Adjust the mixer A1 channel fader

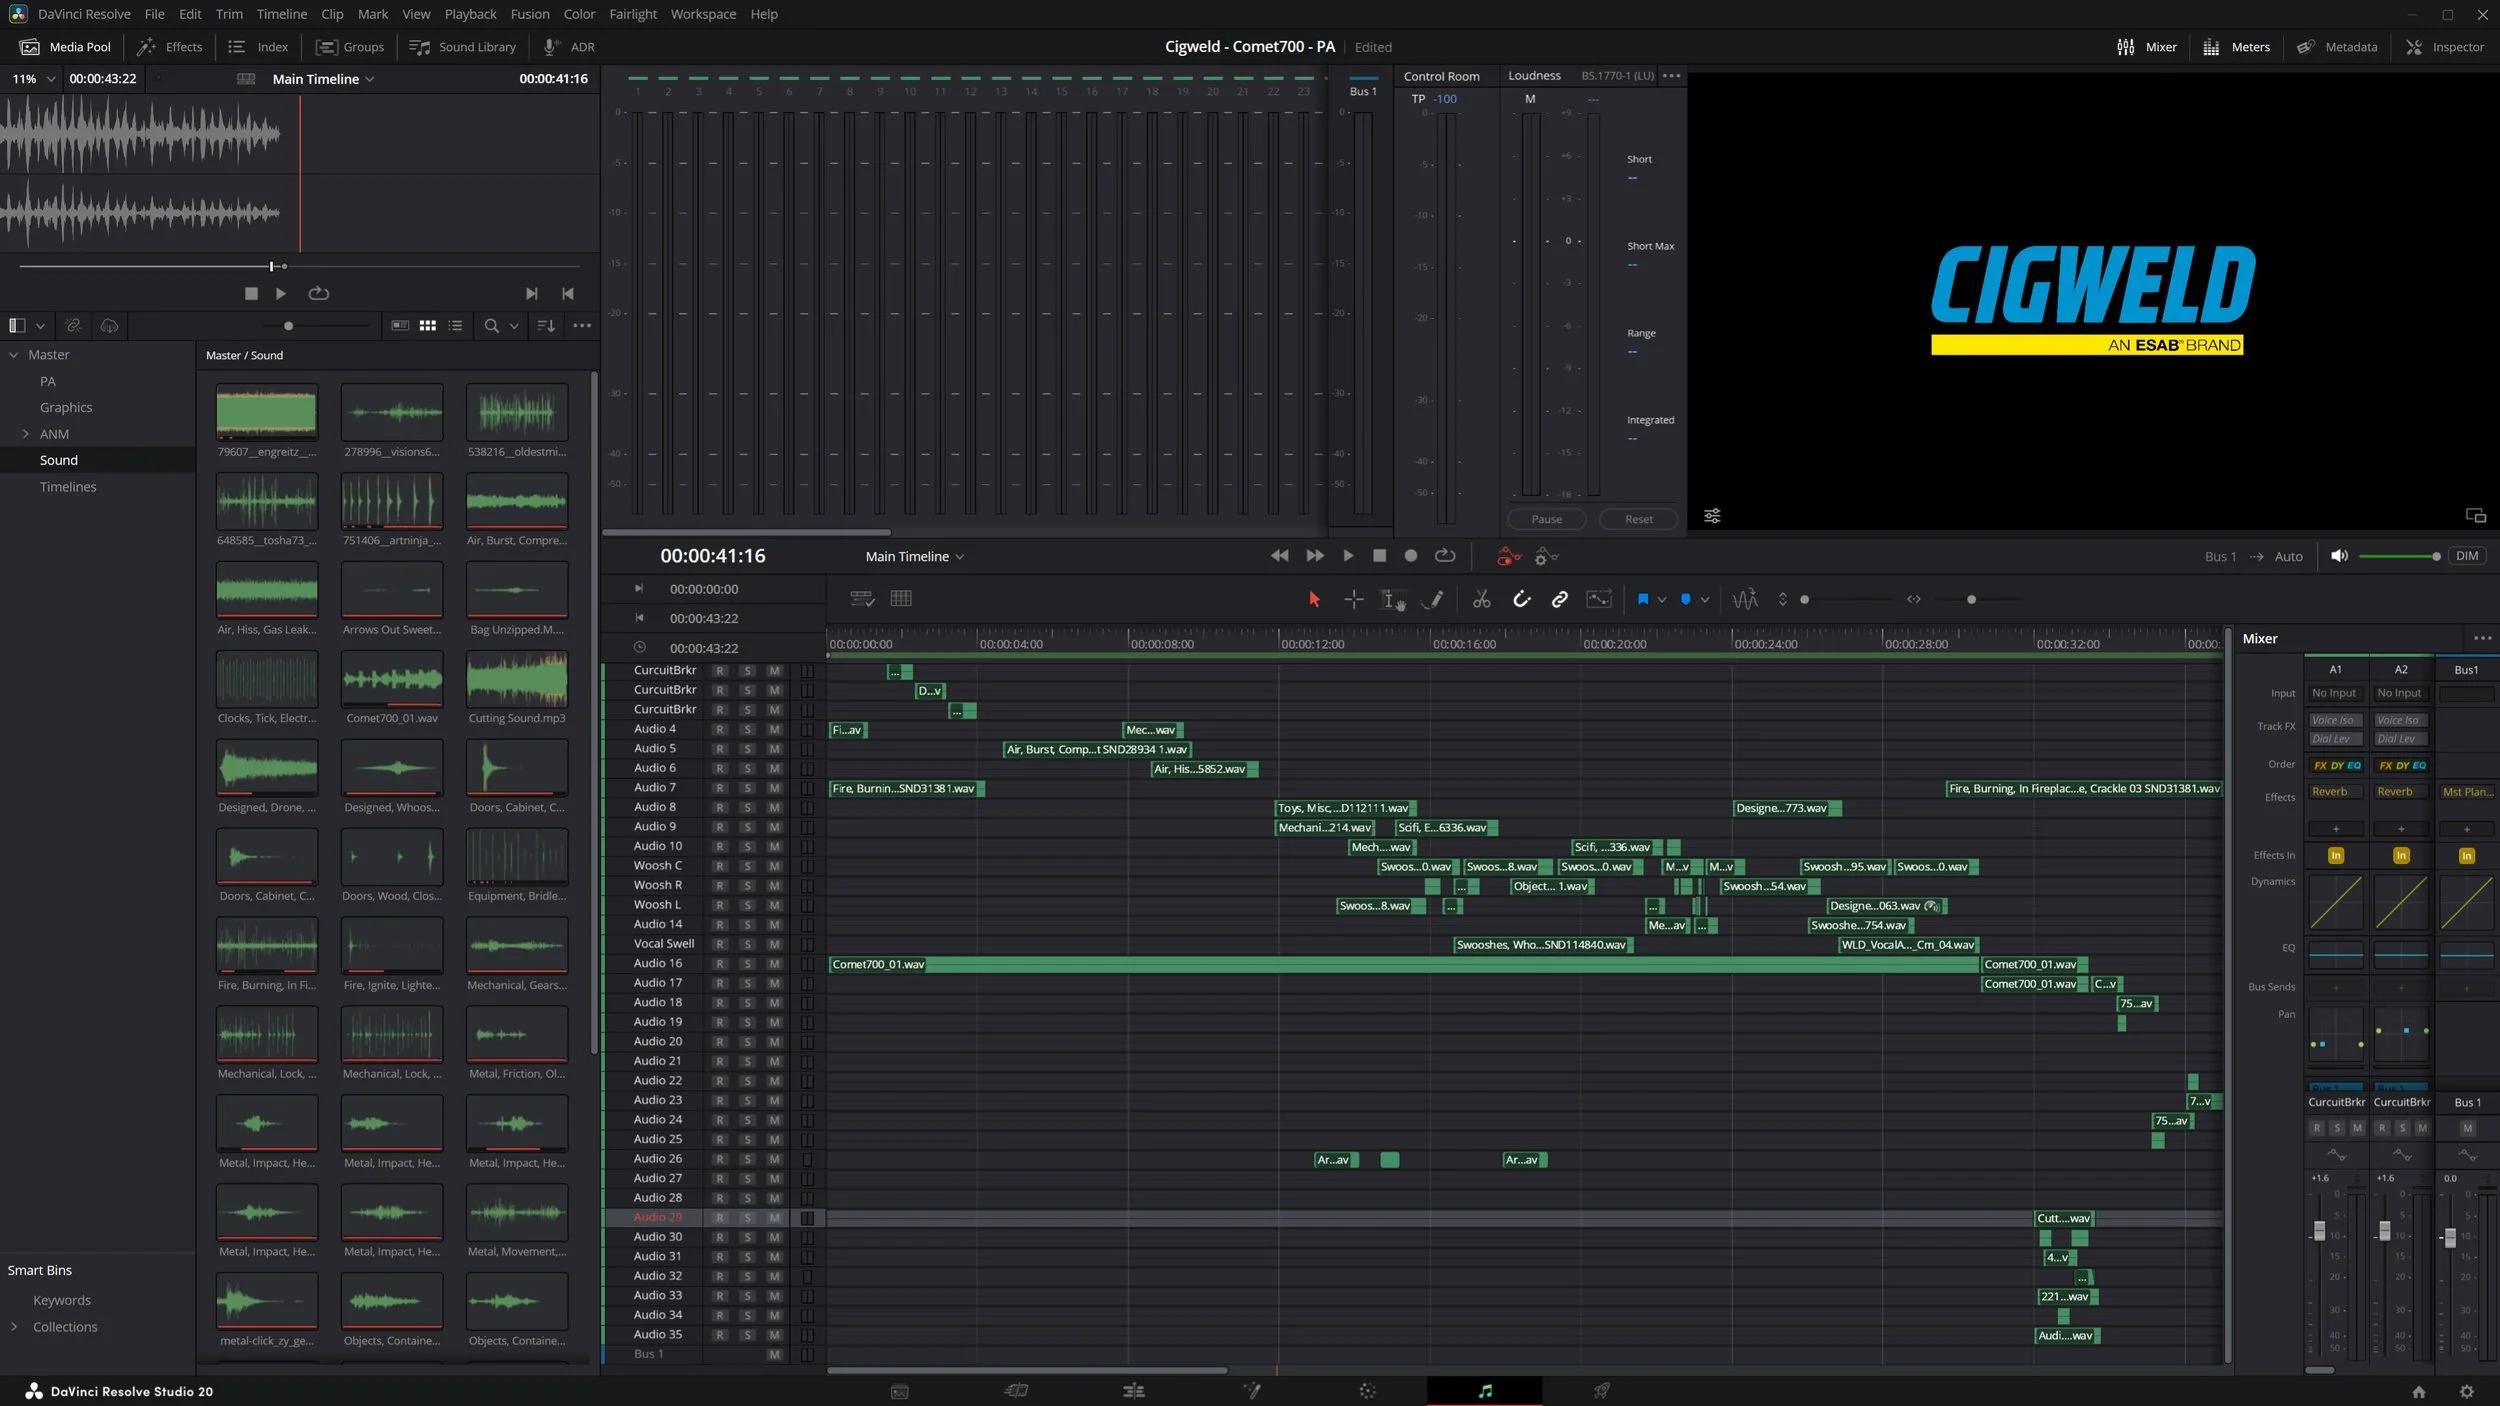click(x=2319, y=1231)
